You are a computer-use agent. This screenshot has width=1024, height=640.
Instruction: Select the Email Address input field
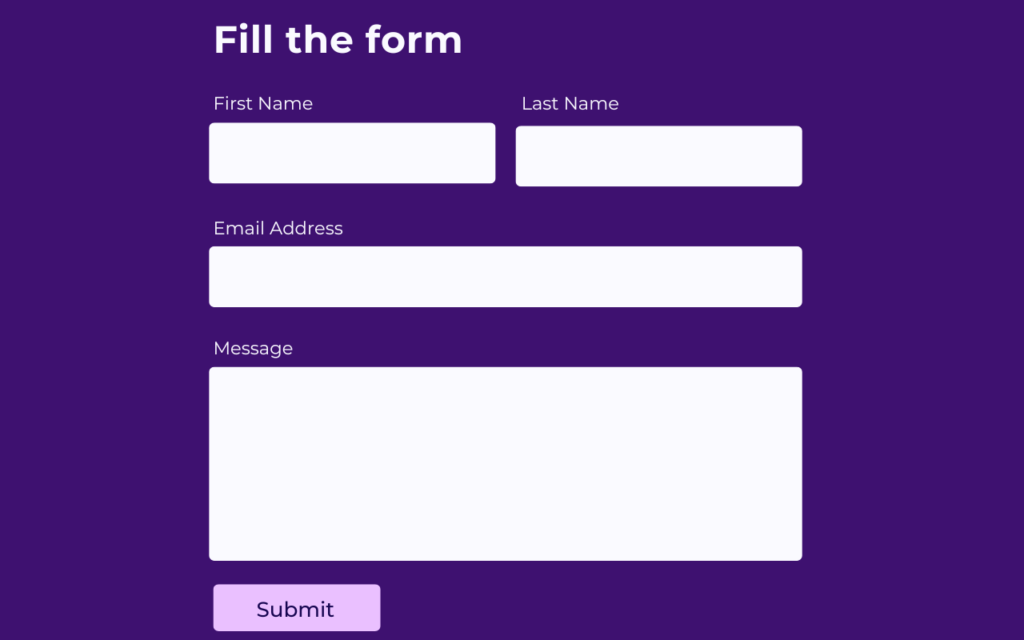point(505,277)
